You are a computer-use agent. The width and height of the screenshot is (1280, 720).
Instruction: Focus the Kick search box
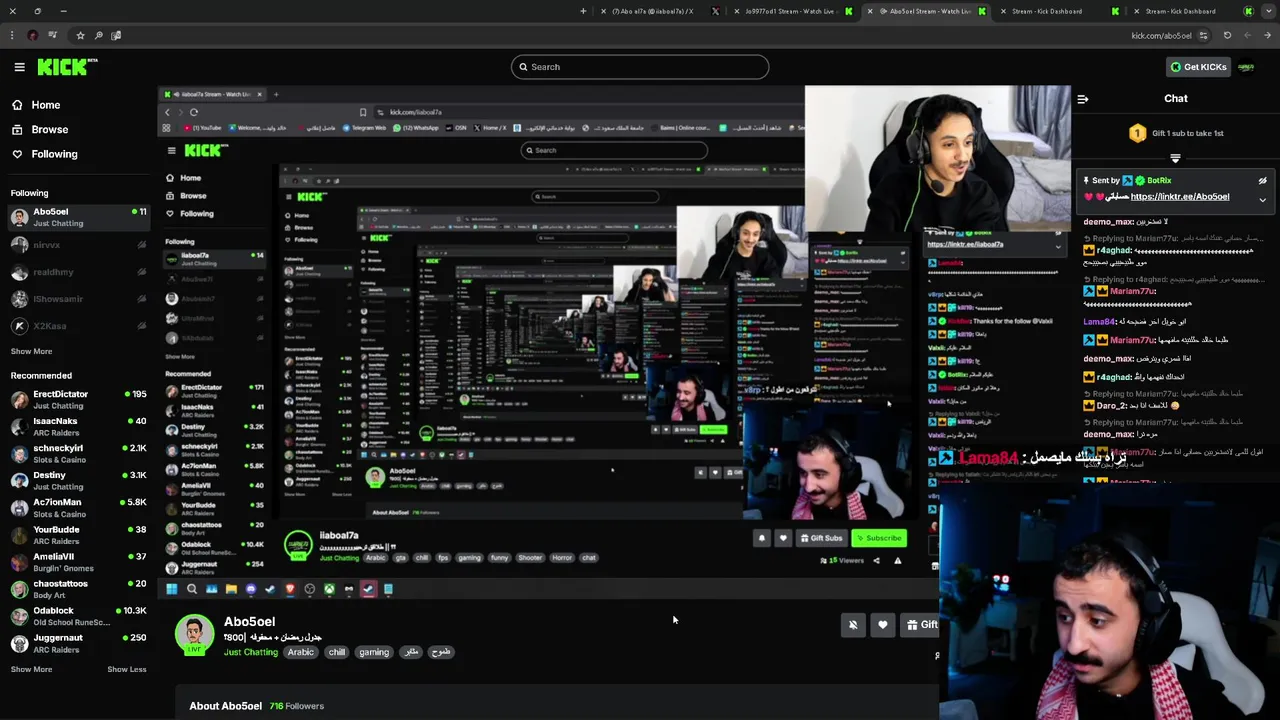pos(640,67)
